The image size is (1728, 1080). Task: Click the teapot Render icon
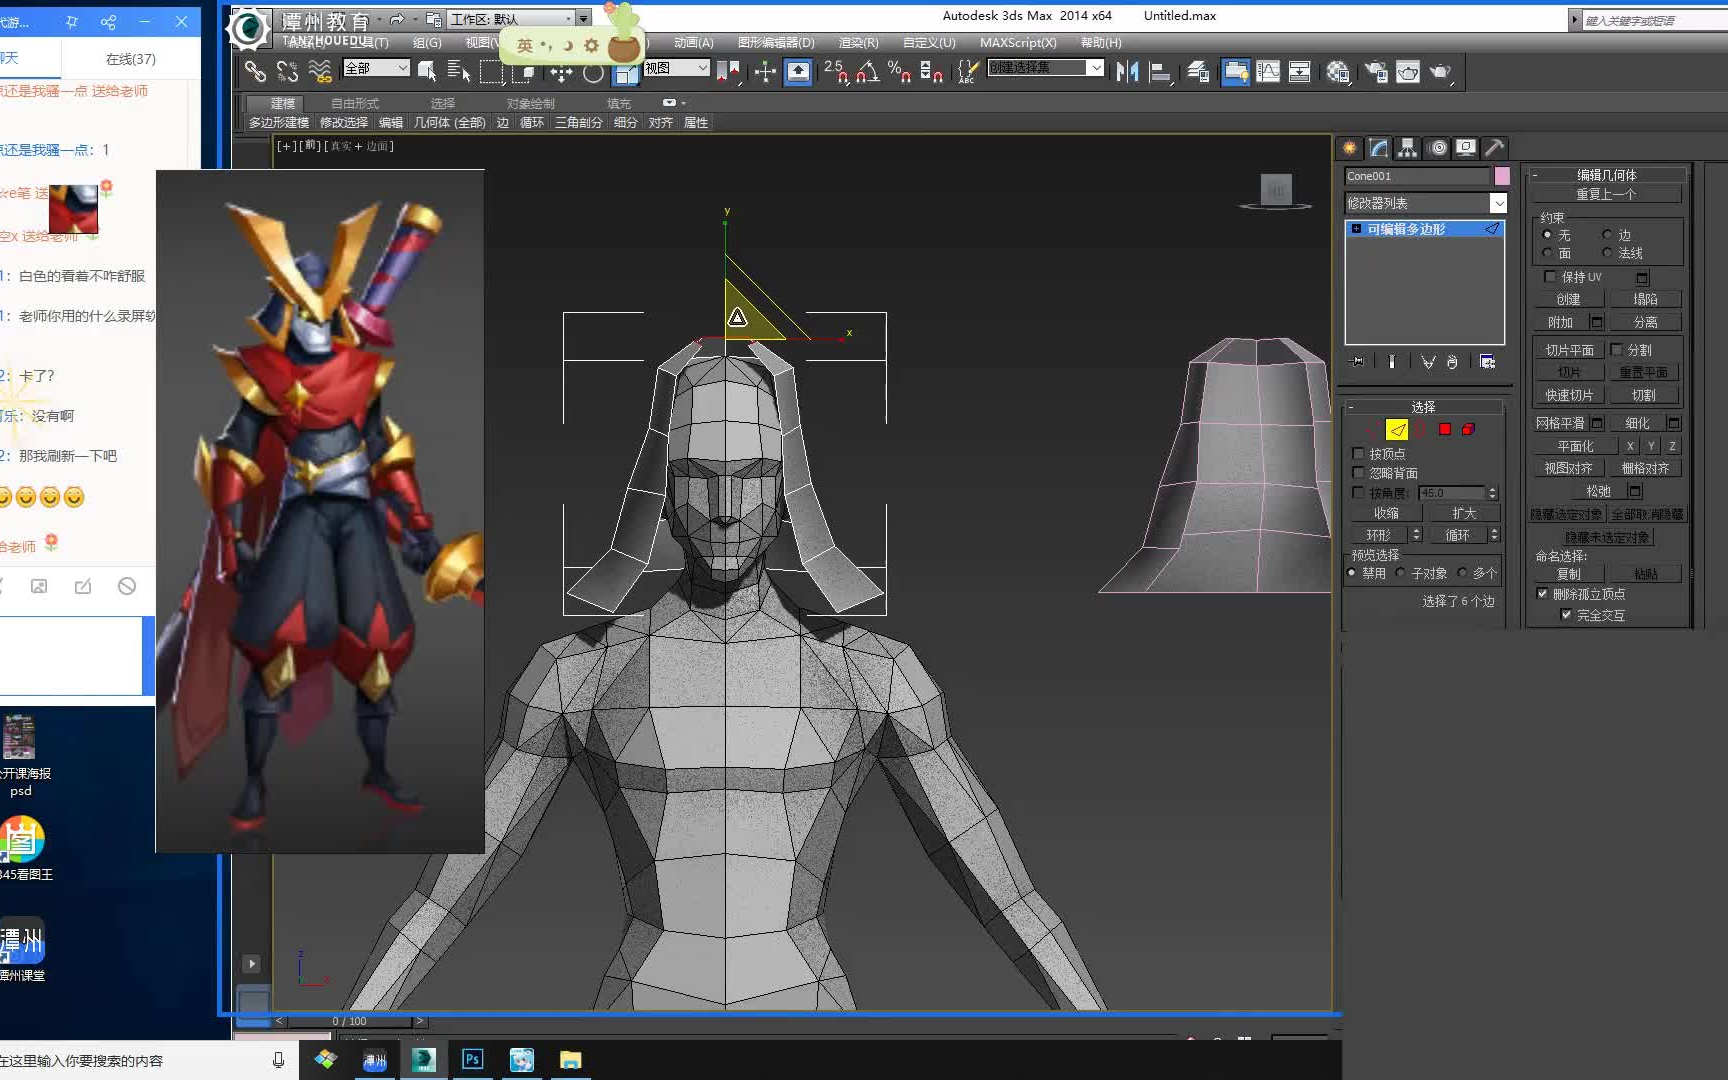click(x=1440, y=71)
